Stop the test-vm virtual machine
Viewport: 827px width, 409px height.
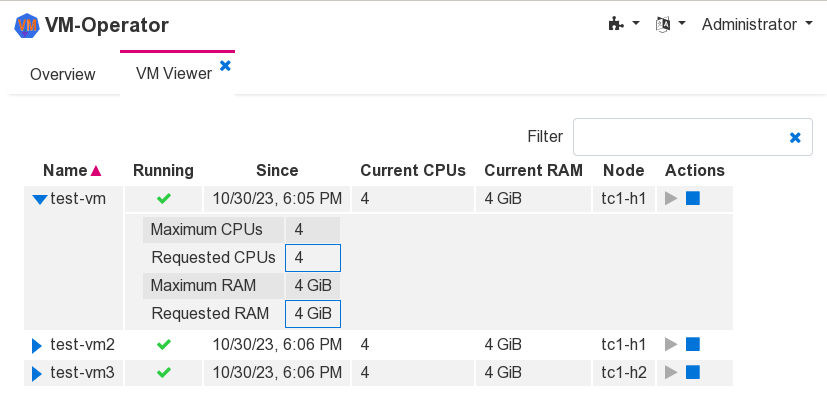pos(693,199)
